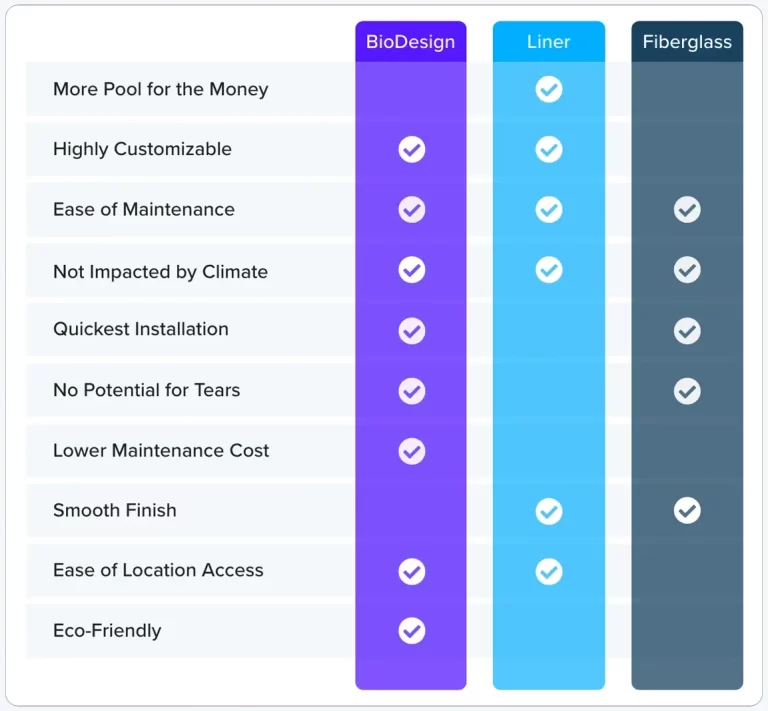Click Fiberglass checkmark for Smooth Finish
This screenshot has width=768, height=711.
[x=687, y=511]
